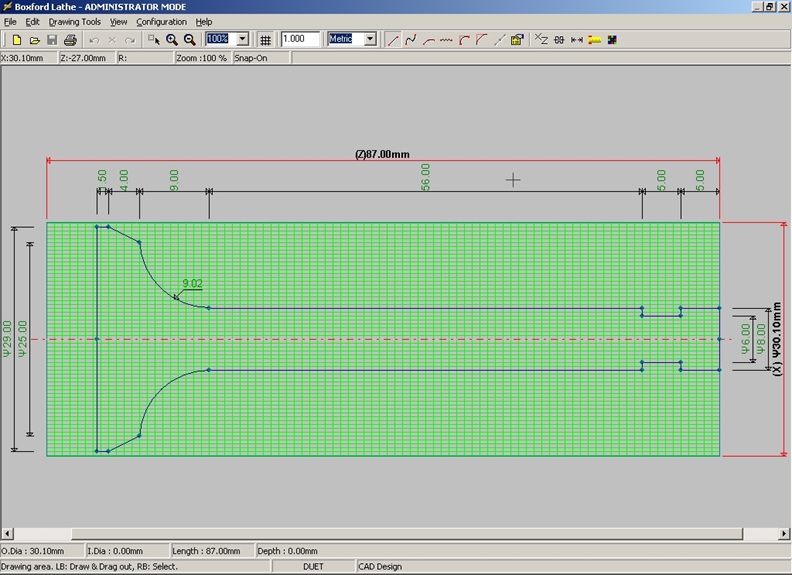Open the zoom percentage dropdown arrow
Viewport: 792px width, 575px height.
[242, 39]
